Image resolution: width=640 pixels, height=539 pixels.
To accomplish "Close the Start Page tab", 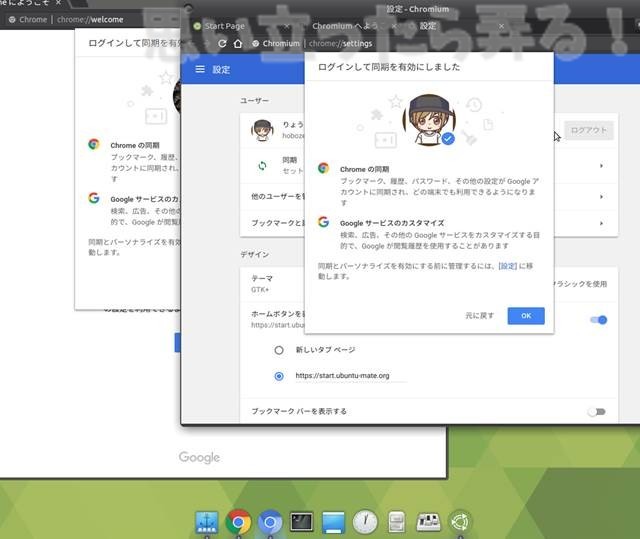I will 287,26.
